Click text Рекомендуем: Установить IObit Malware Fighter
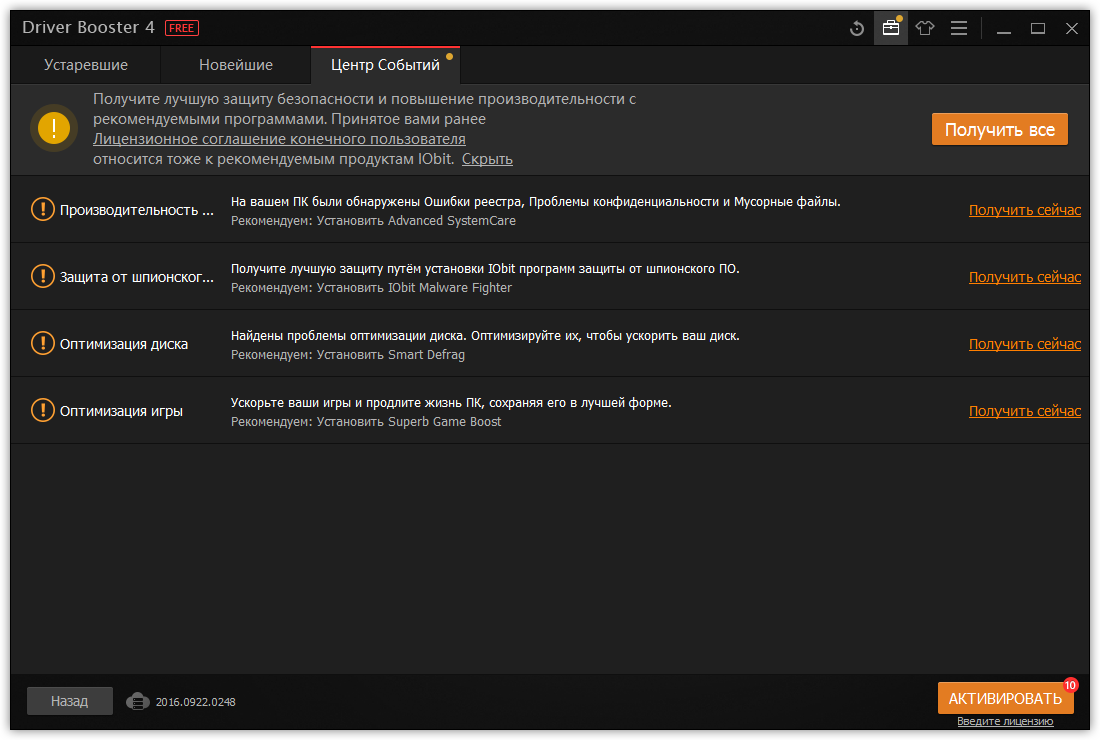1100x740 pixels. 371,288
